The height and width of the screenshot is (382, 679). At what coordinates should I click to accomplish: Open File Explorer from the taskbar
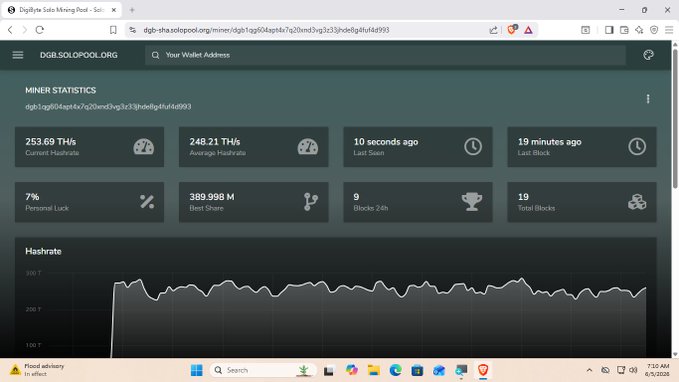click(x=373, y=370)
